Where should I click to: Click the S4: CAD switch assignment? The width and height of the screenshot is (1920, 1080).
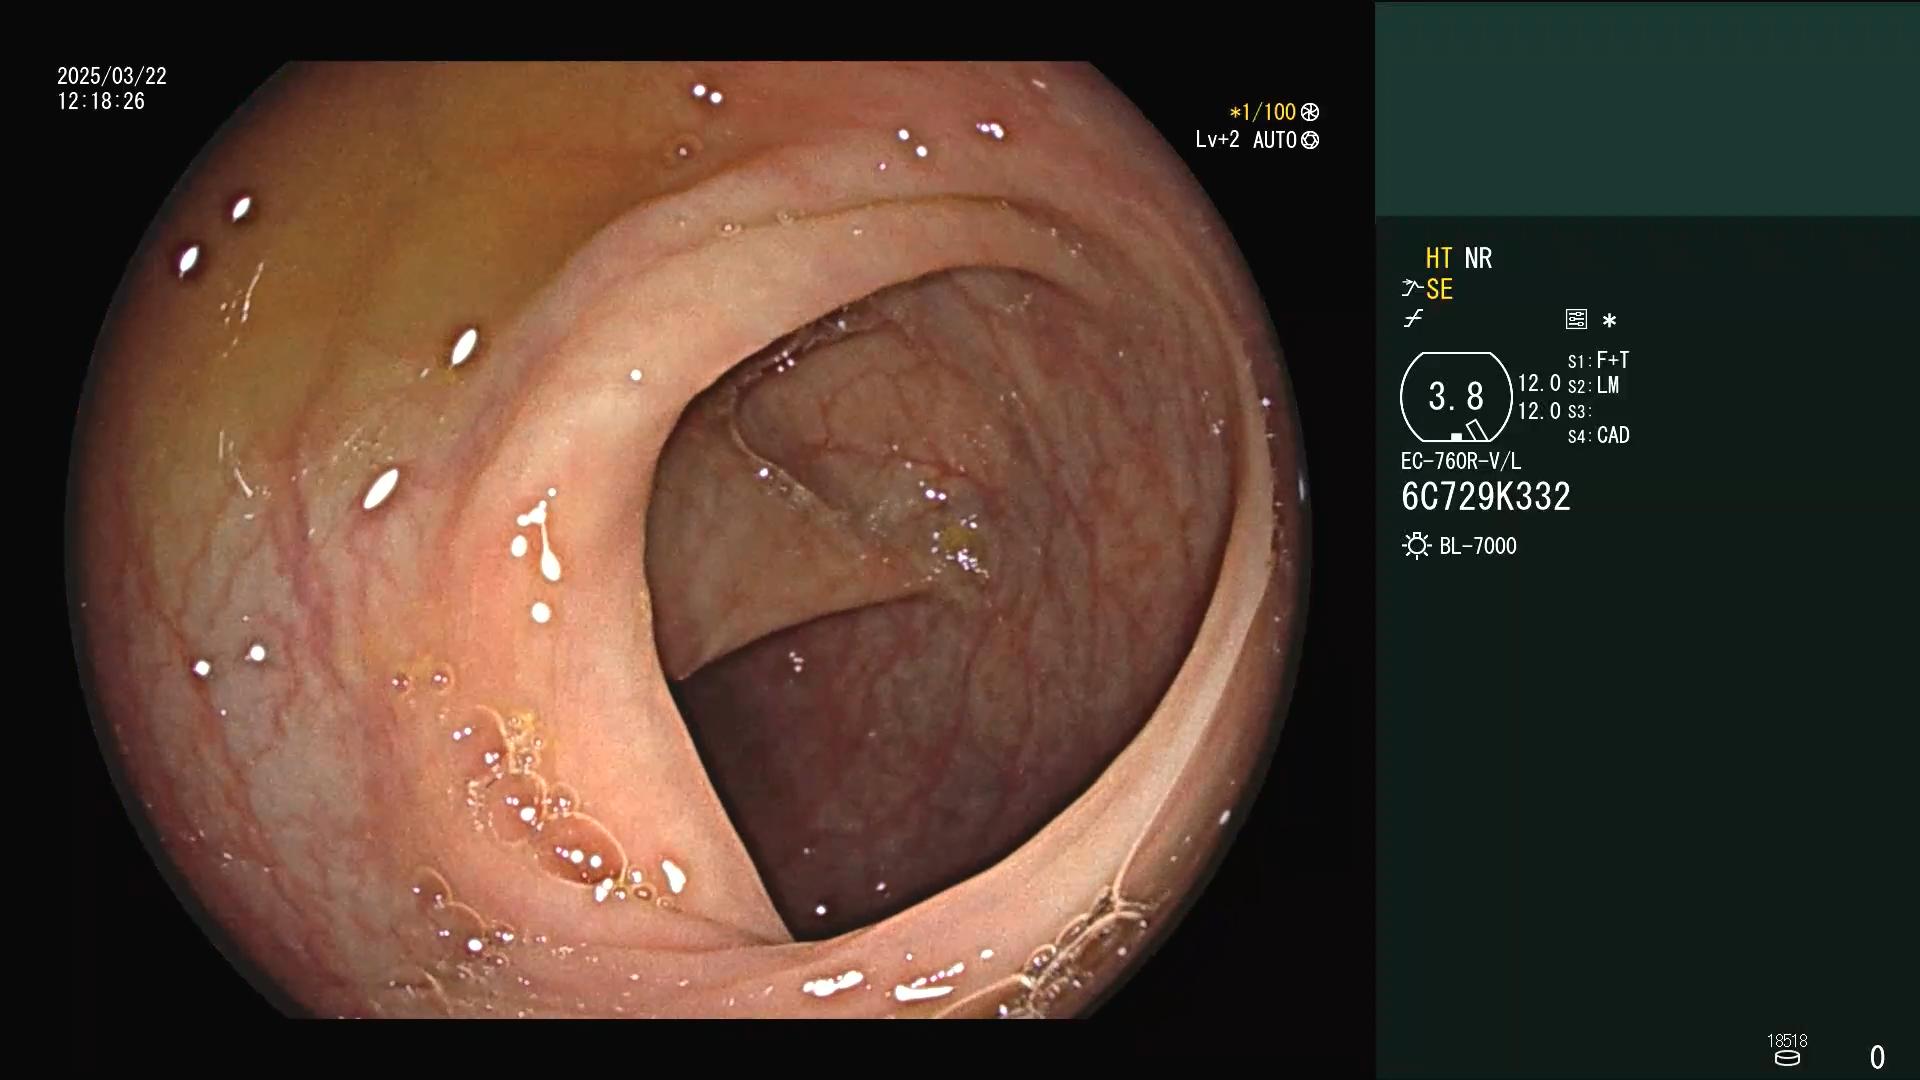[1598, 436]
